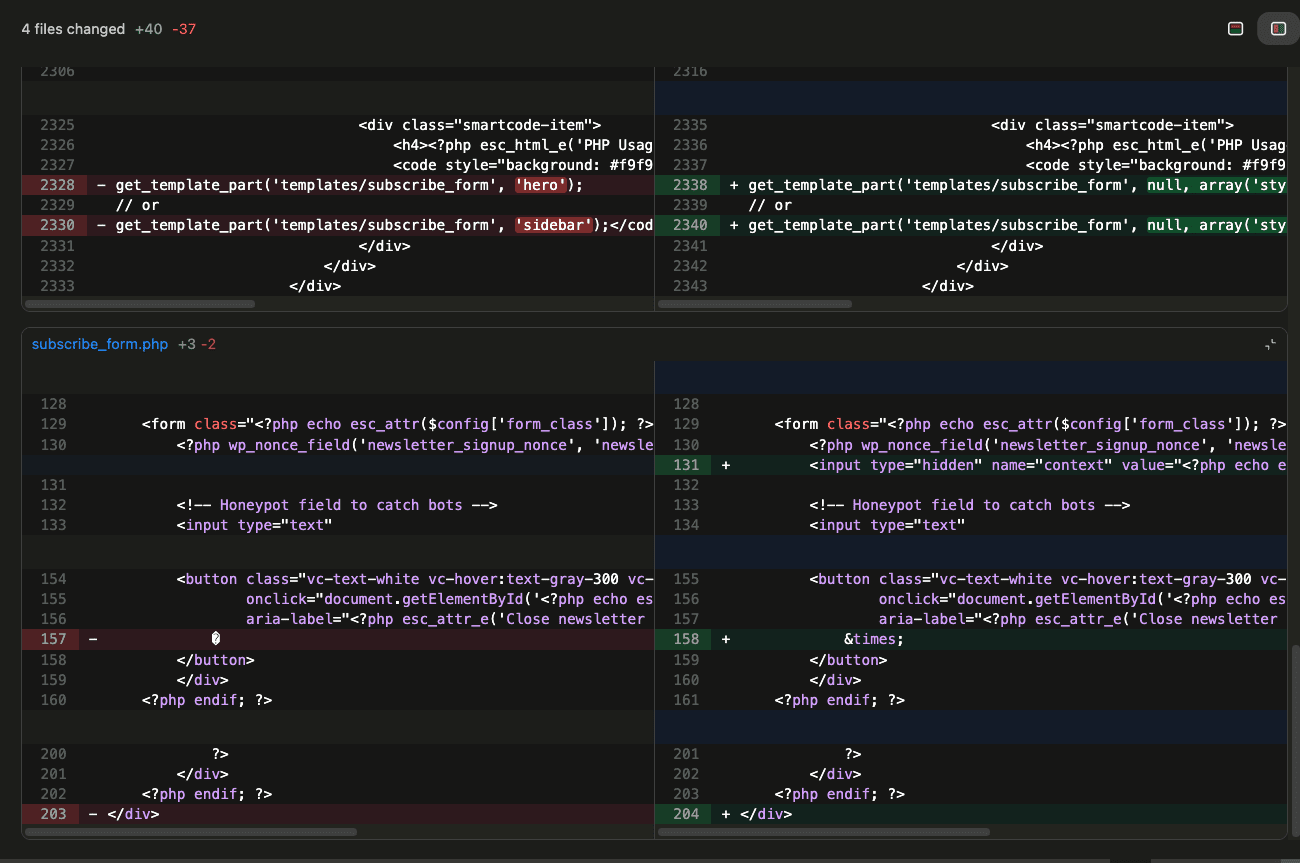Click the left pane horizontal scrollbar

tap(139, 303)
